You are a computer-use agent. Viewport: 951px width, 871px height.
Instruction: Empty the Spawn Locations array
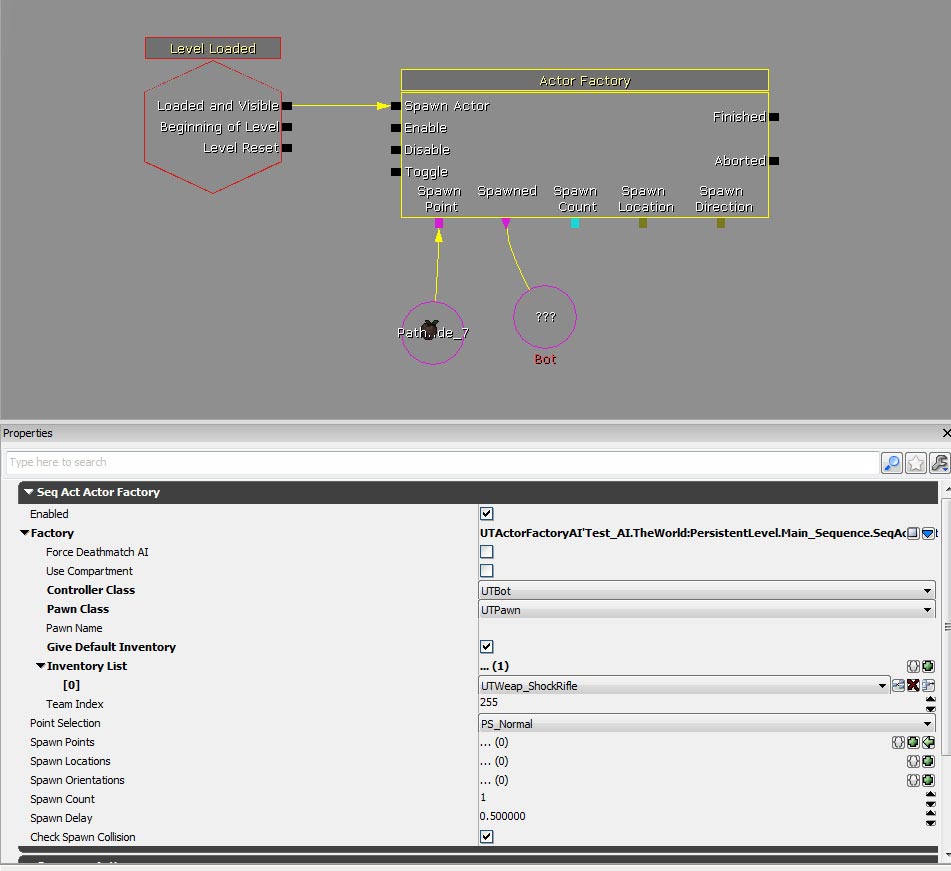coord(913,762)
